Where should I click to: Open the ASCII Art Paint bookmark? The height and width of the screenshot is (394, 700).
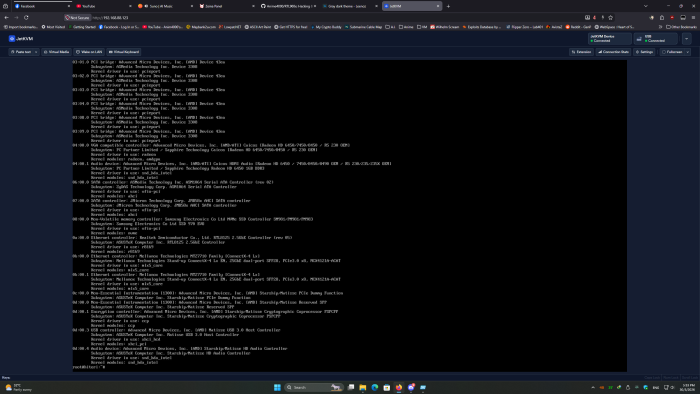[x=258, y=27]
